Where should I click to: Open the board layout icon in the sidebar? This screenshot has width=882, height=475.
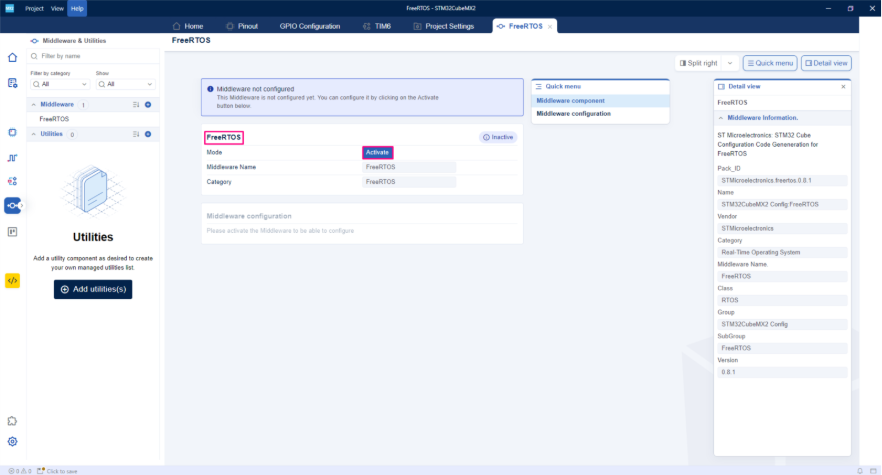[x=12, y=232]
